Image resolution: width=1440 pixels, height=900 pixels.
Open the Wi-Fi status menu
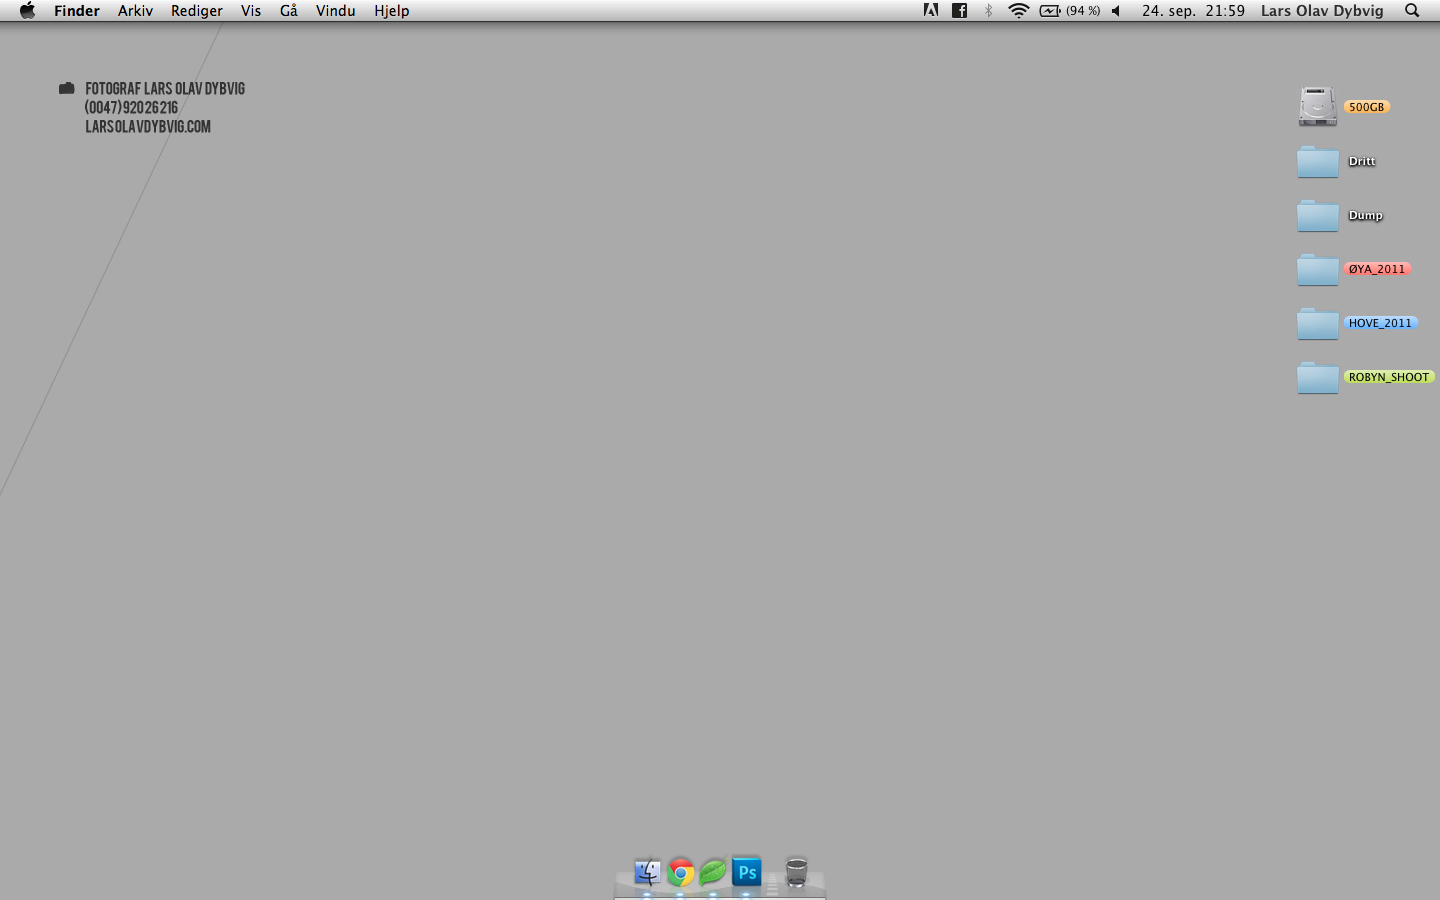[1019, 11]
